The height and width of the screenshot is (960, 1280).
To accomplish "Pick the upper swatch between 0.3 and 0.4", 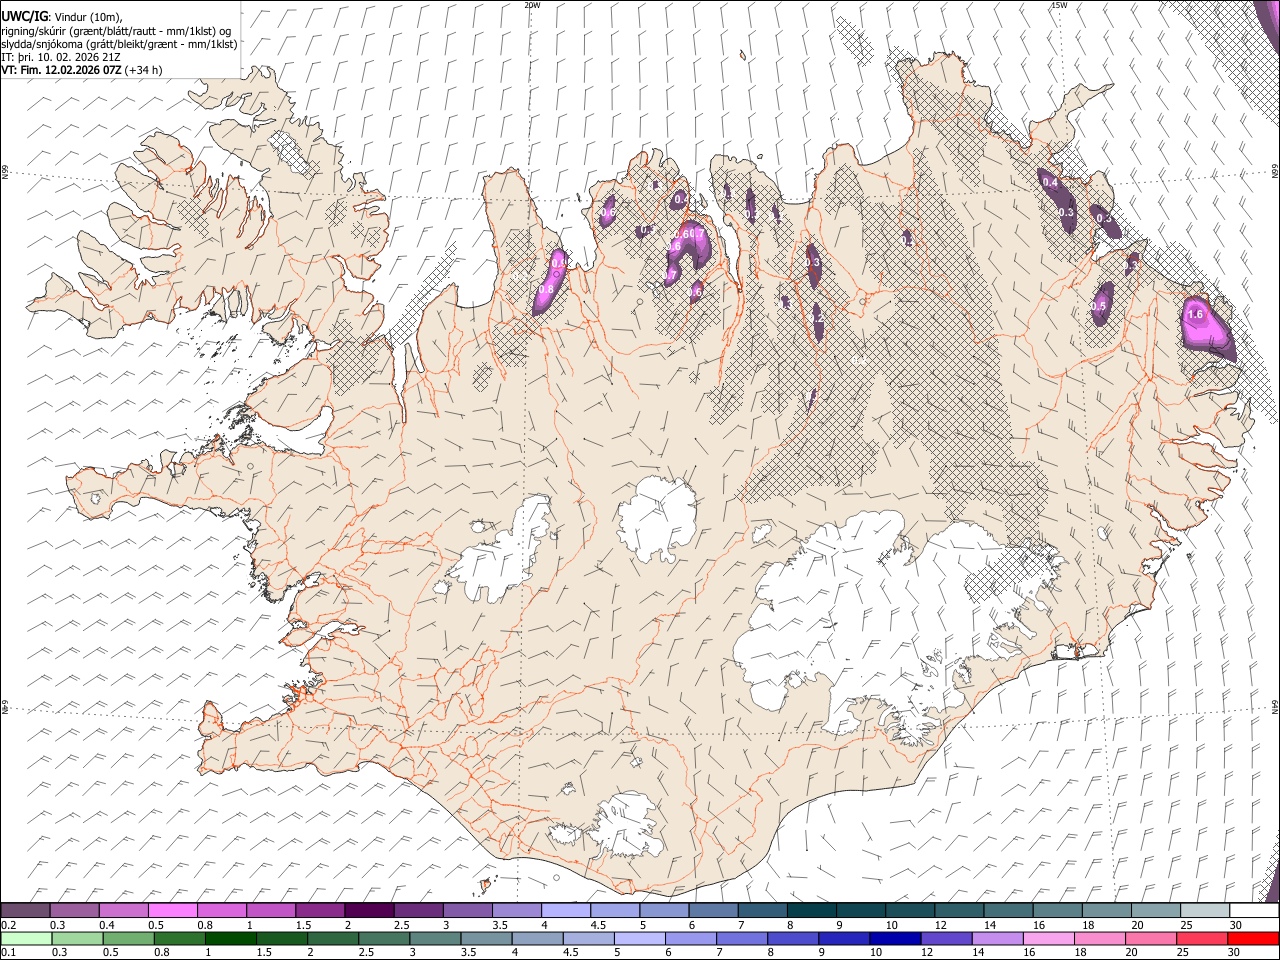I will [x=74, y=910].
